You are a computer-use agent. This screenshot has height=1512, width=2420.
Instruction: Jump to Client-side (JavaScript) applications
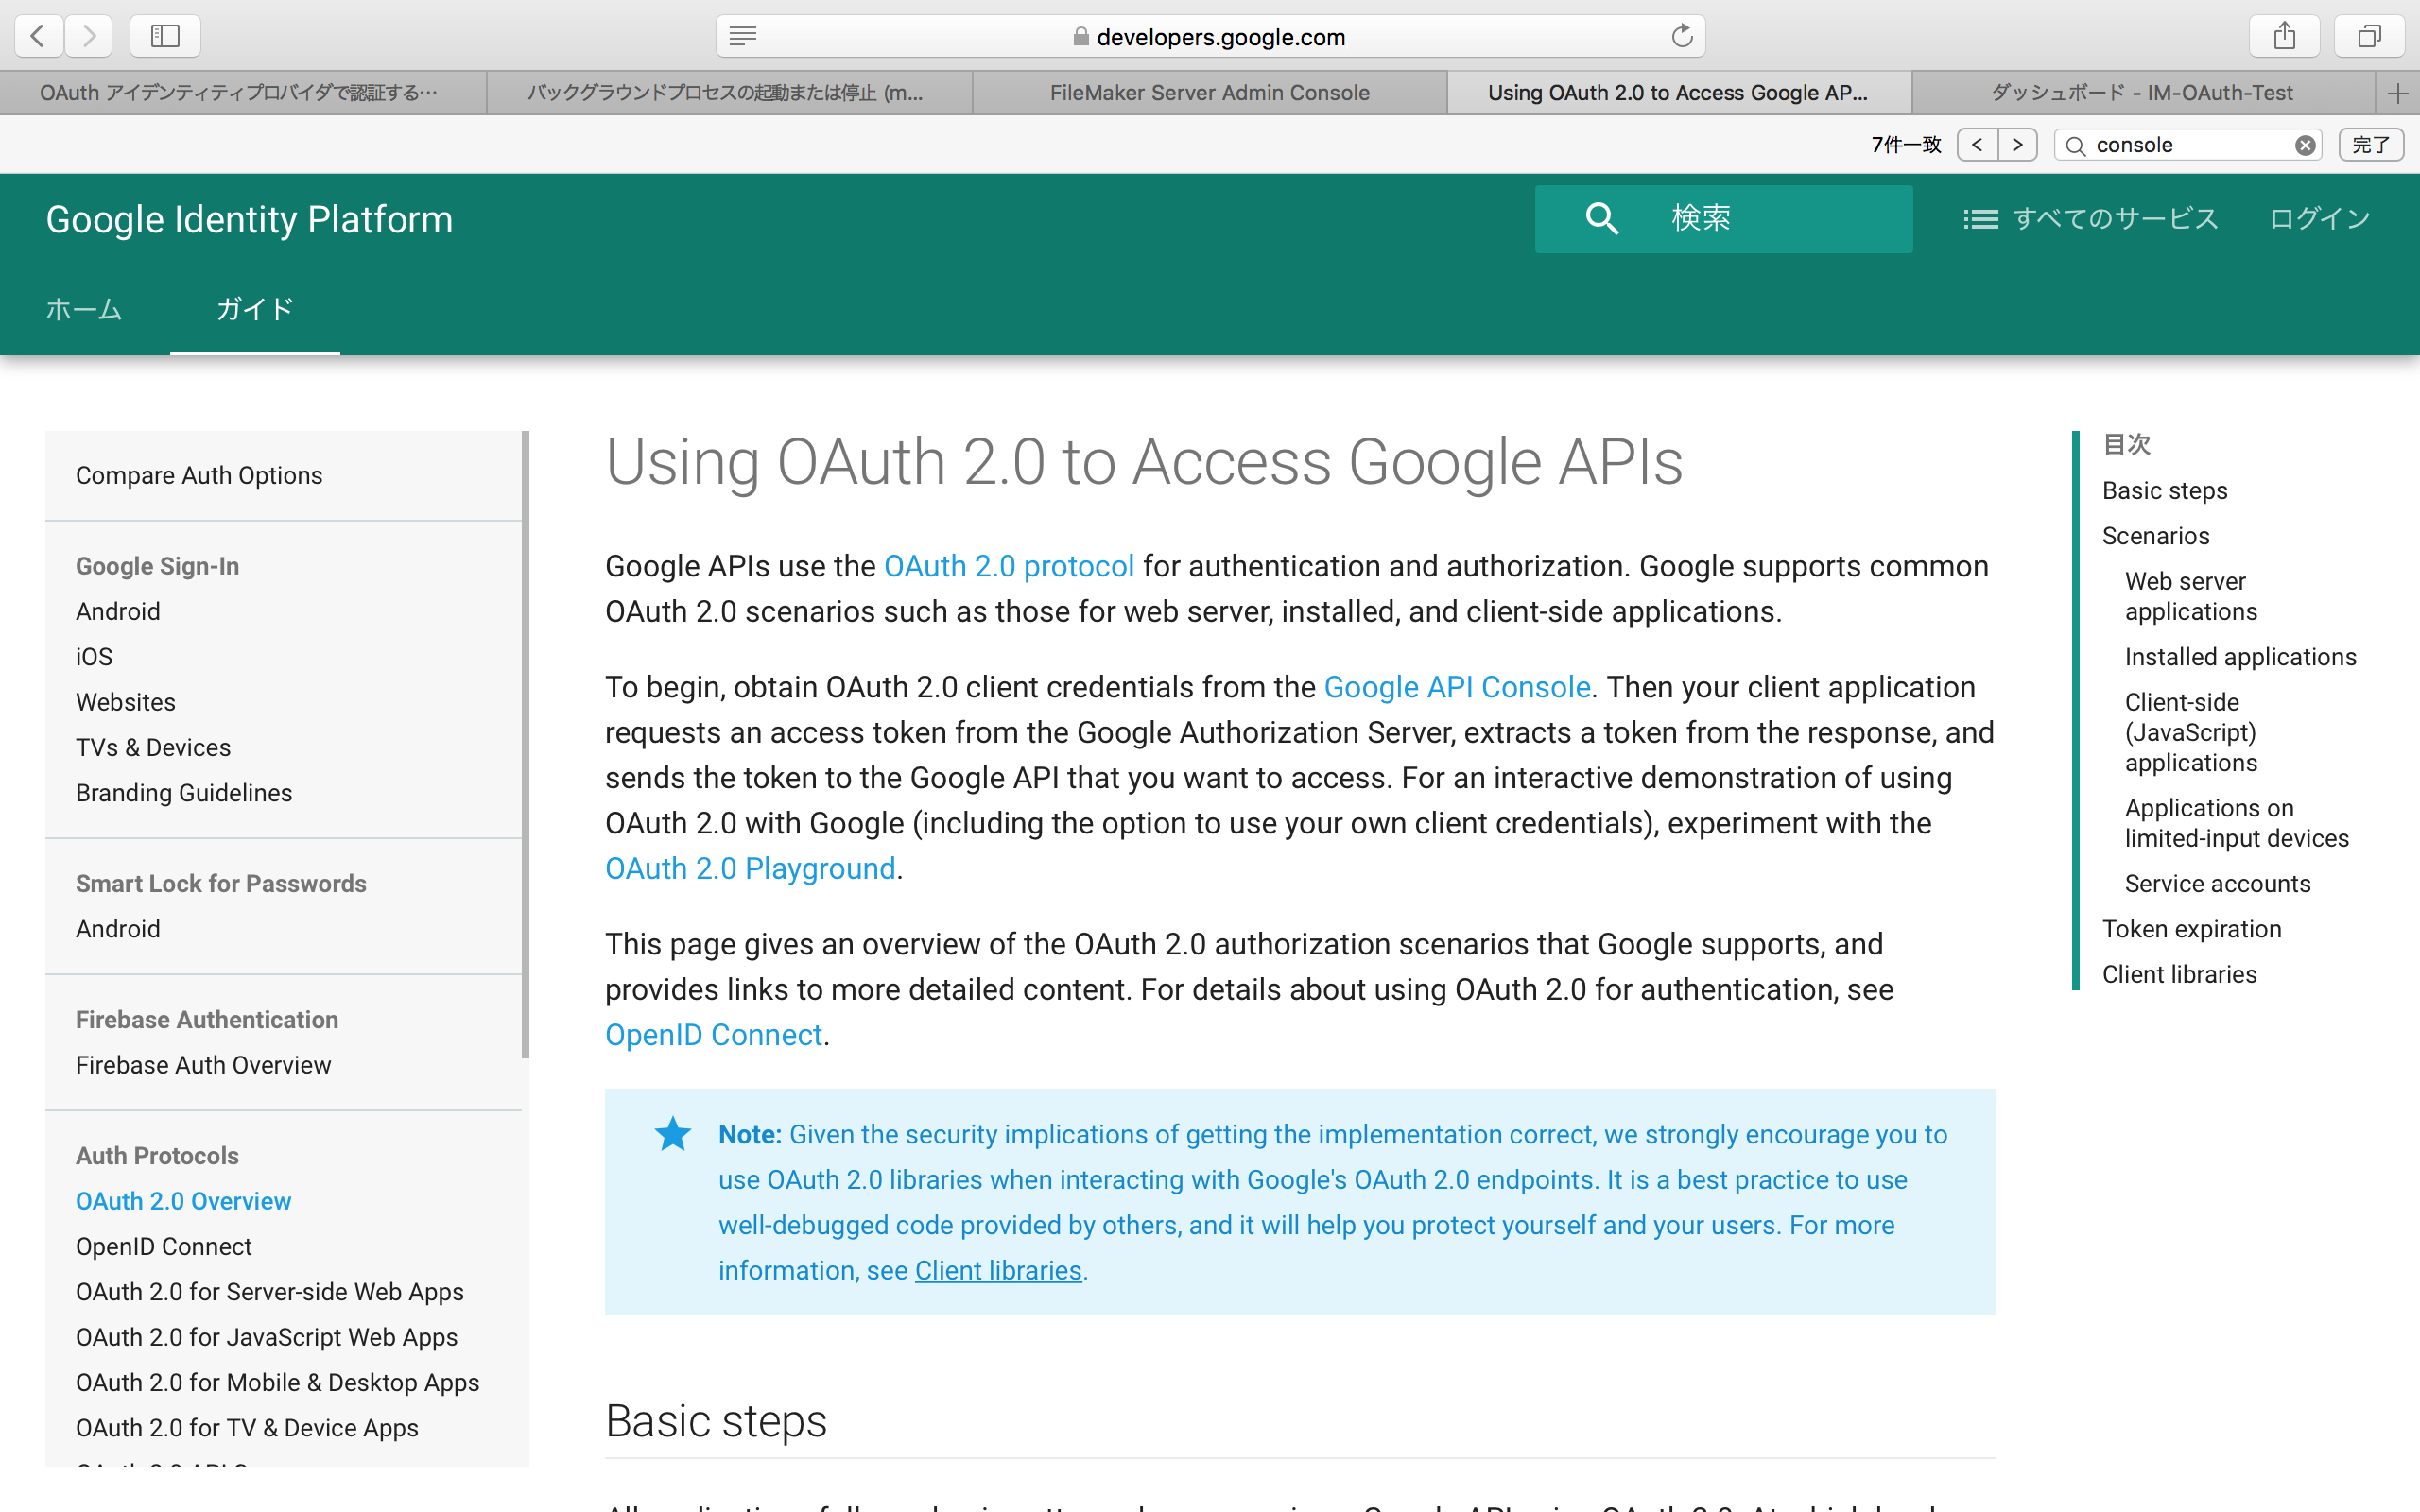coord(2191,732)
